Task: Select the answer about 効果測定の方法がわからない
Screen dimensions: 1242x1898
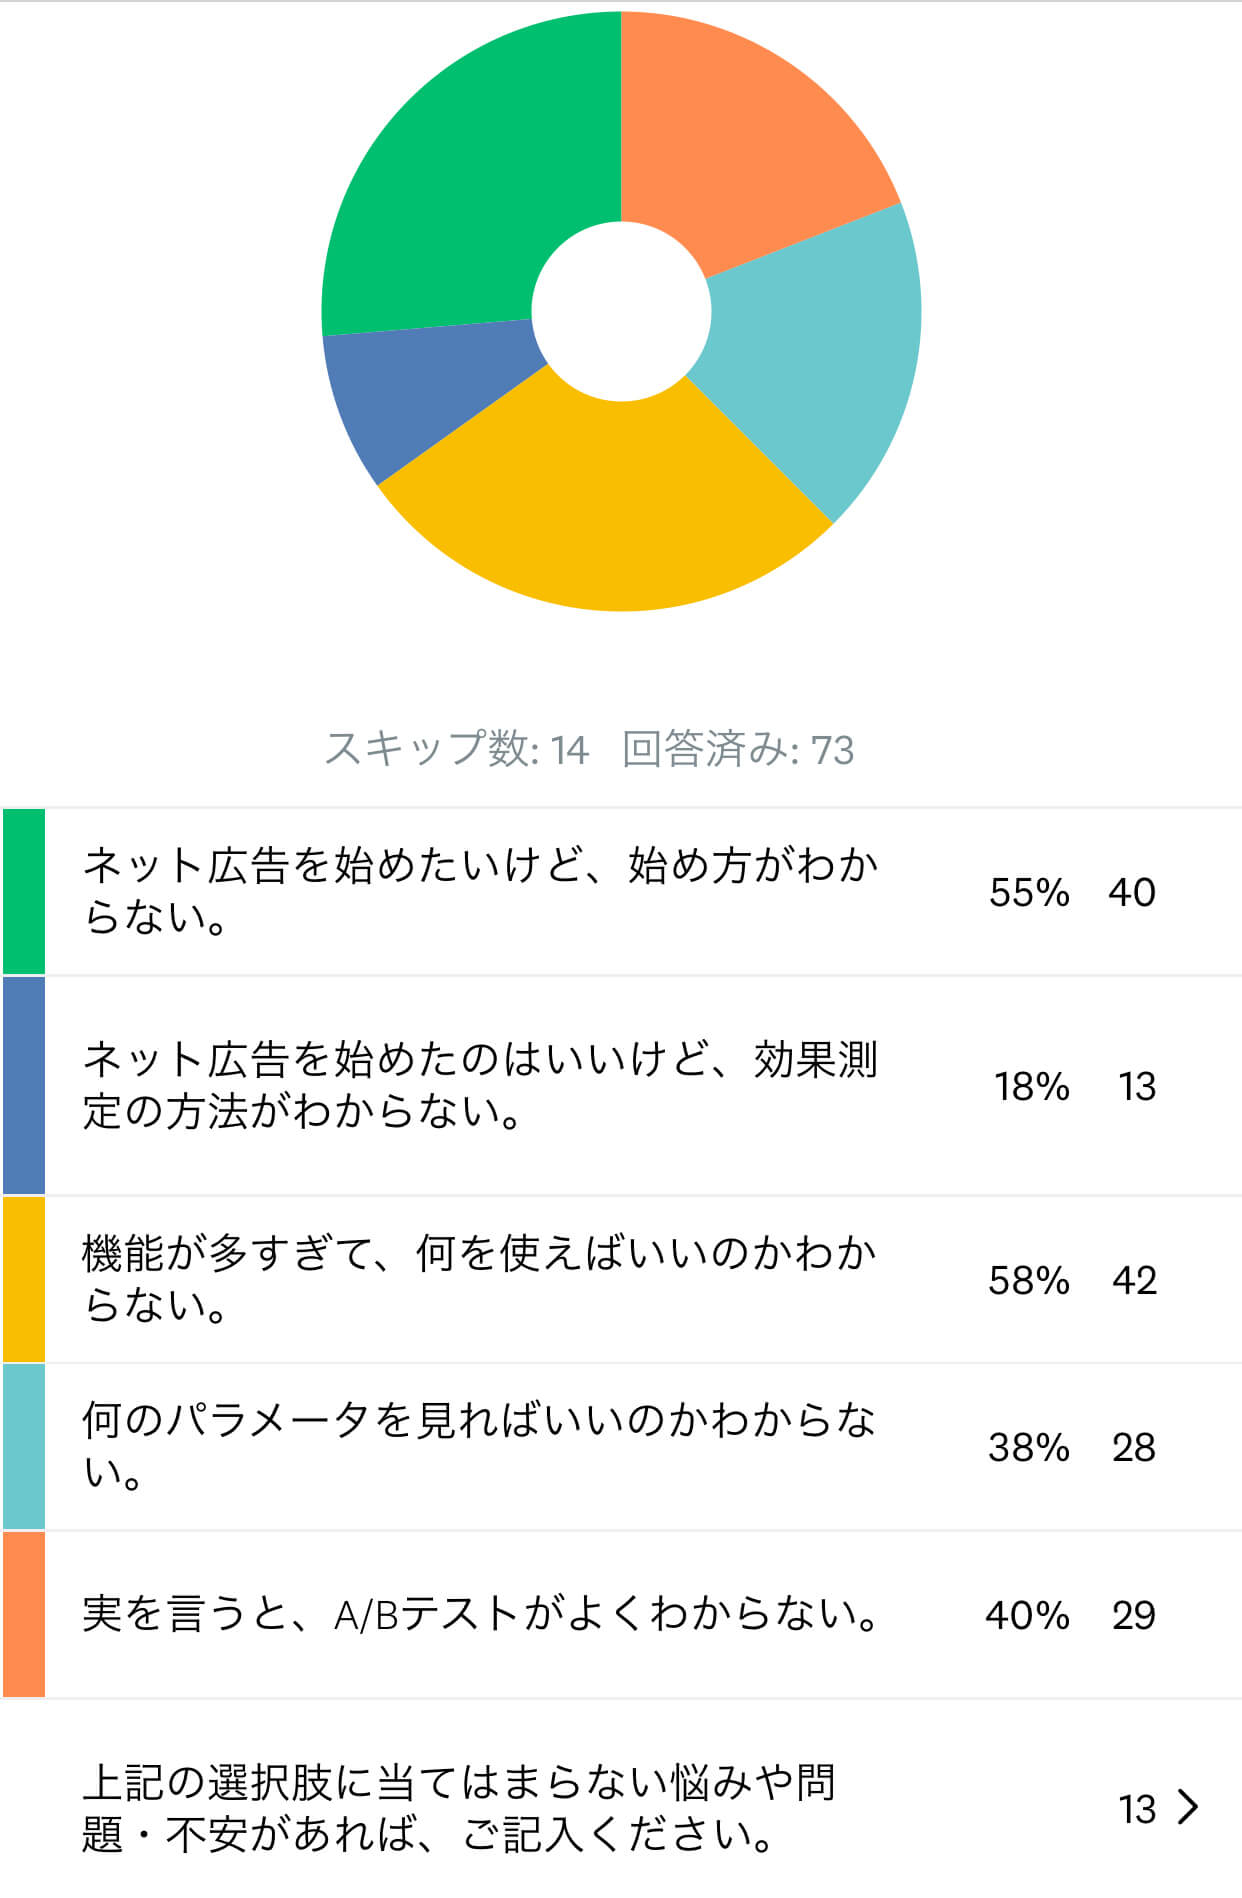Action: coord(621,1085)
